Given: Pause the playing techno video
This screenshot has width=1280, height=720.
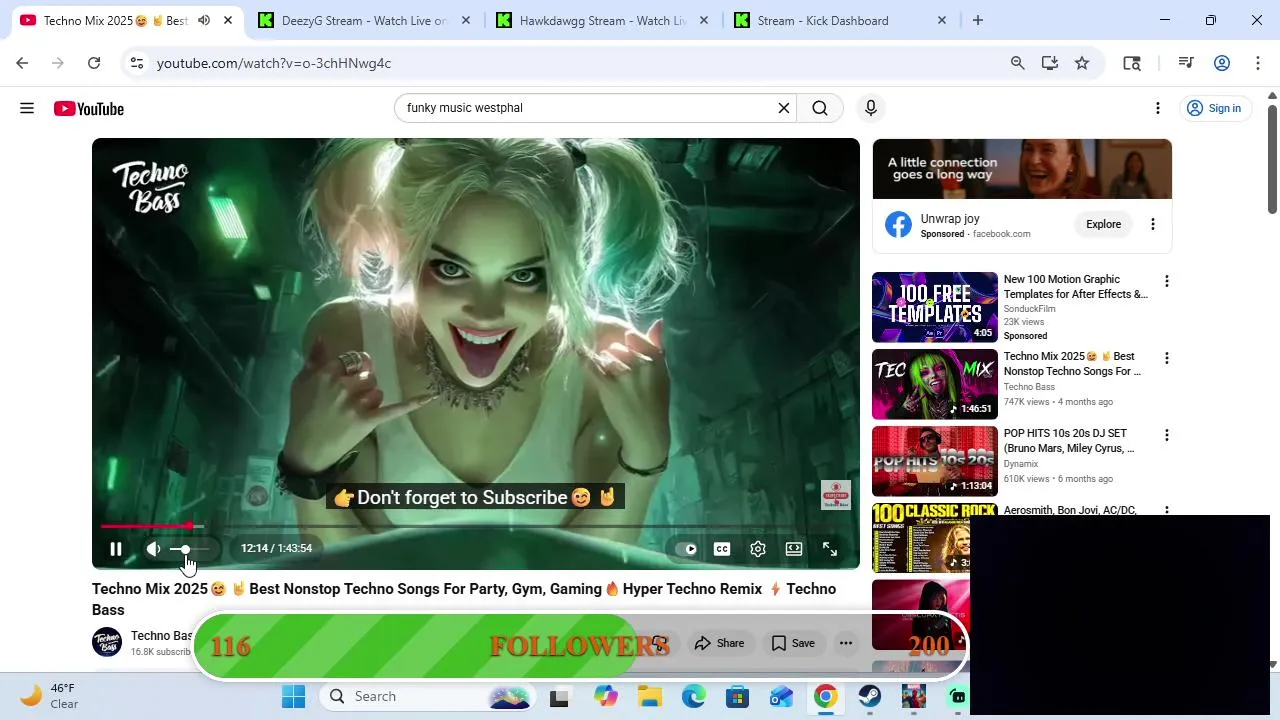Looking at the screenshot, I should point(116,549).
